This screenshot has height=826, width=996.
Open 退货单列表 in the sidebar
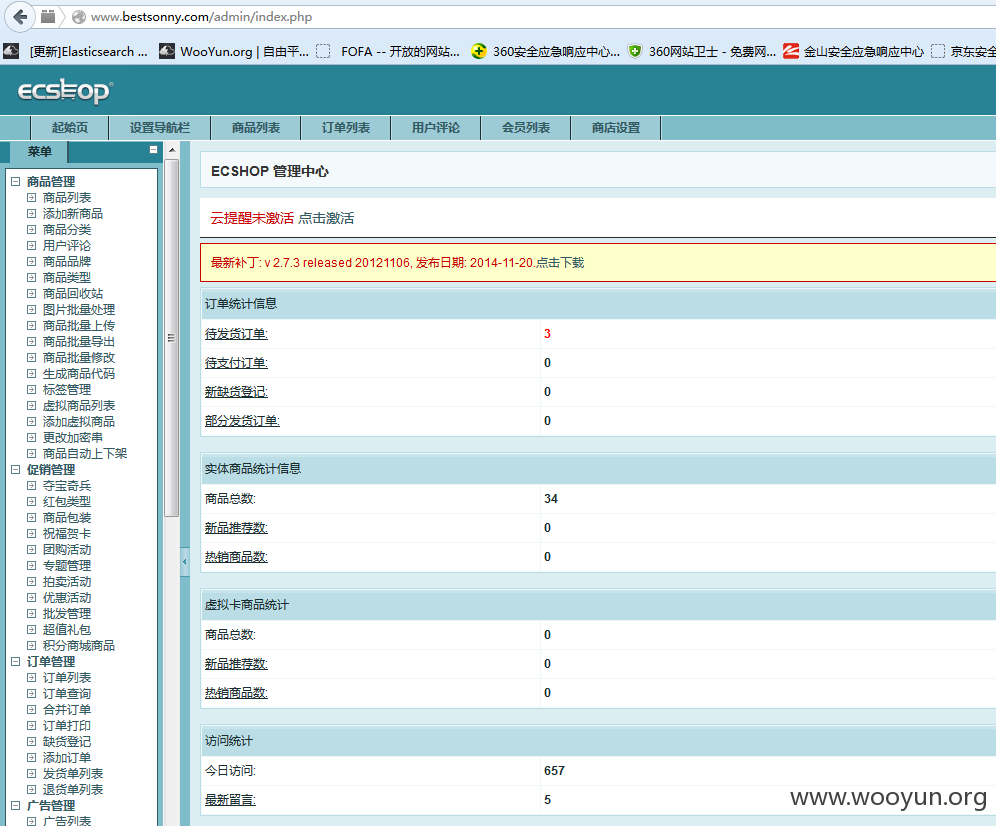pyautogui.click(x=72, y=790)
